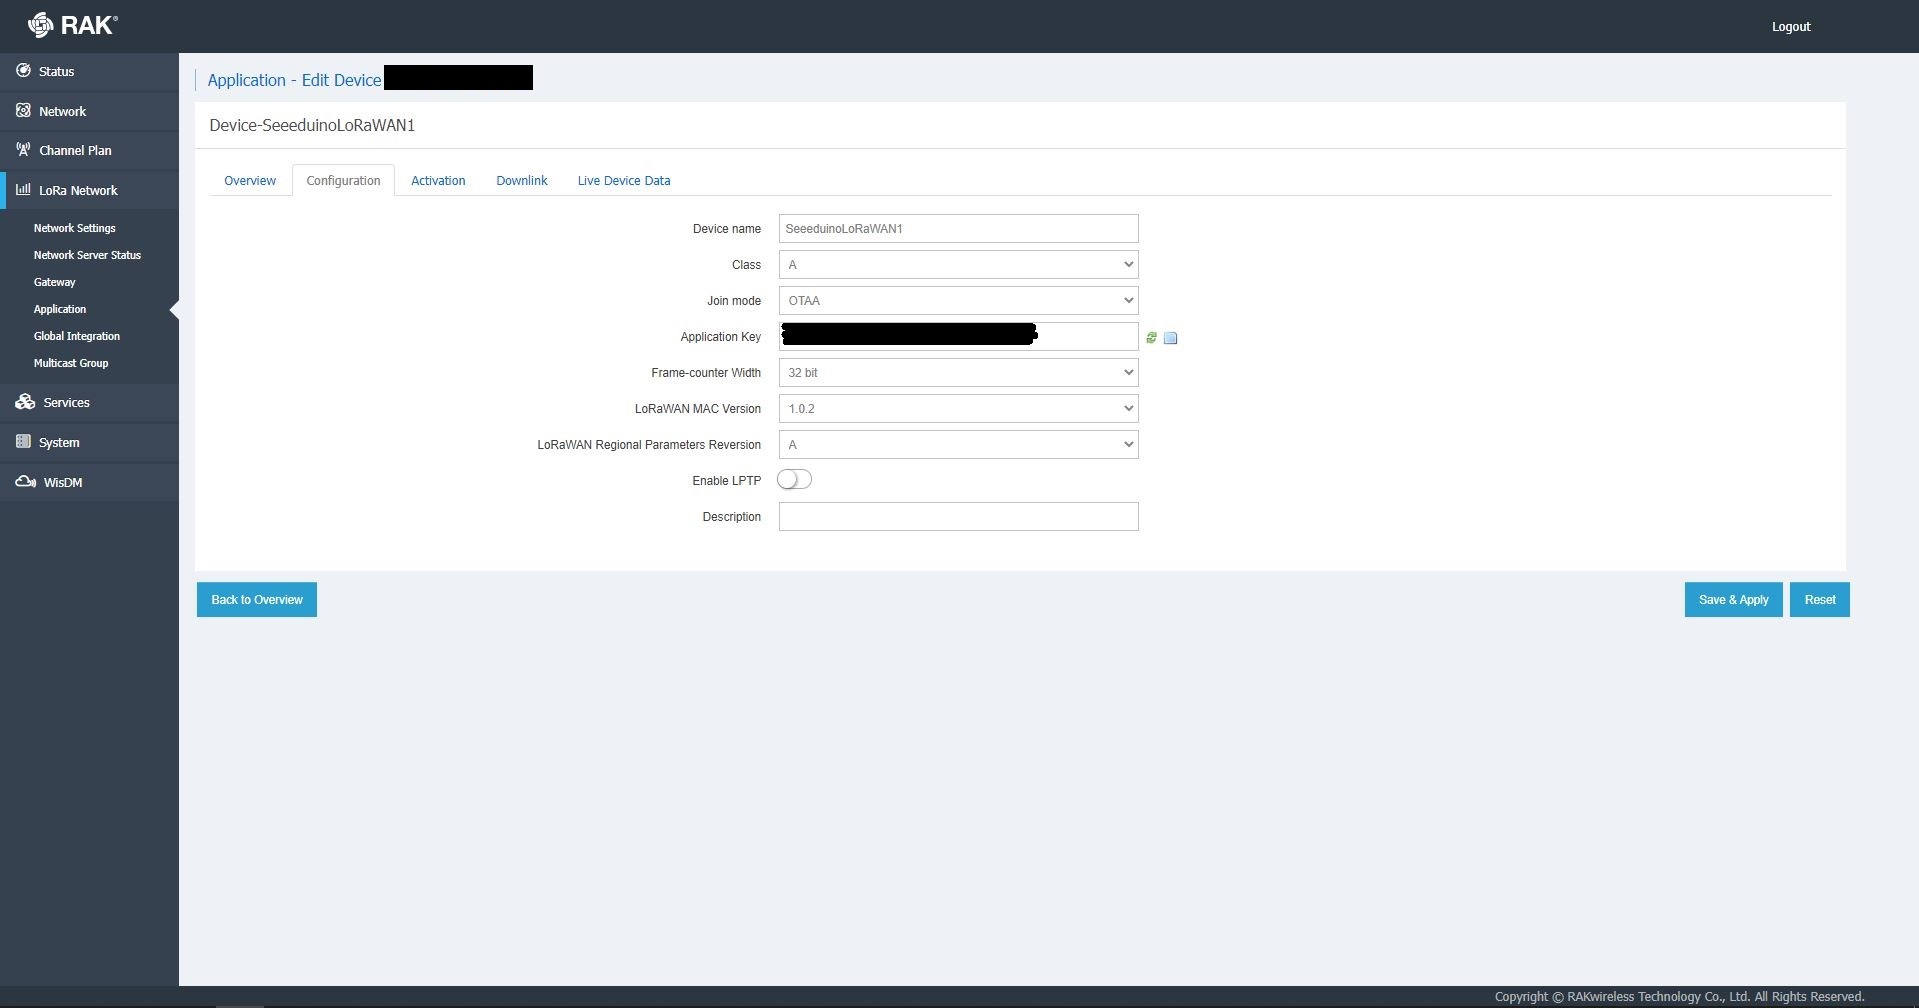The image size is (1919, 1008).
Task: Click into the Description input field
Action: 958,517
